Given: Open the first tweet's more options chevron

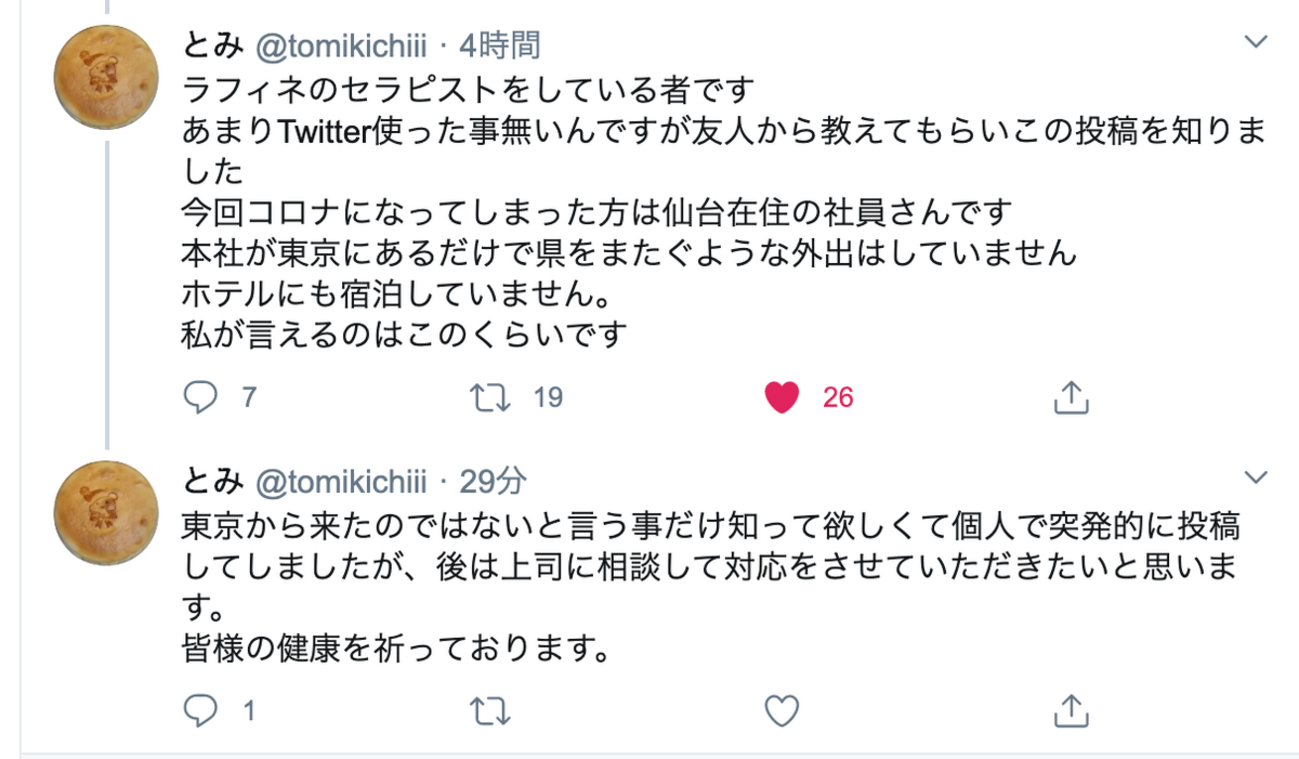Looking at the screenshot, I should pos(1254,42).
